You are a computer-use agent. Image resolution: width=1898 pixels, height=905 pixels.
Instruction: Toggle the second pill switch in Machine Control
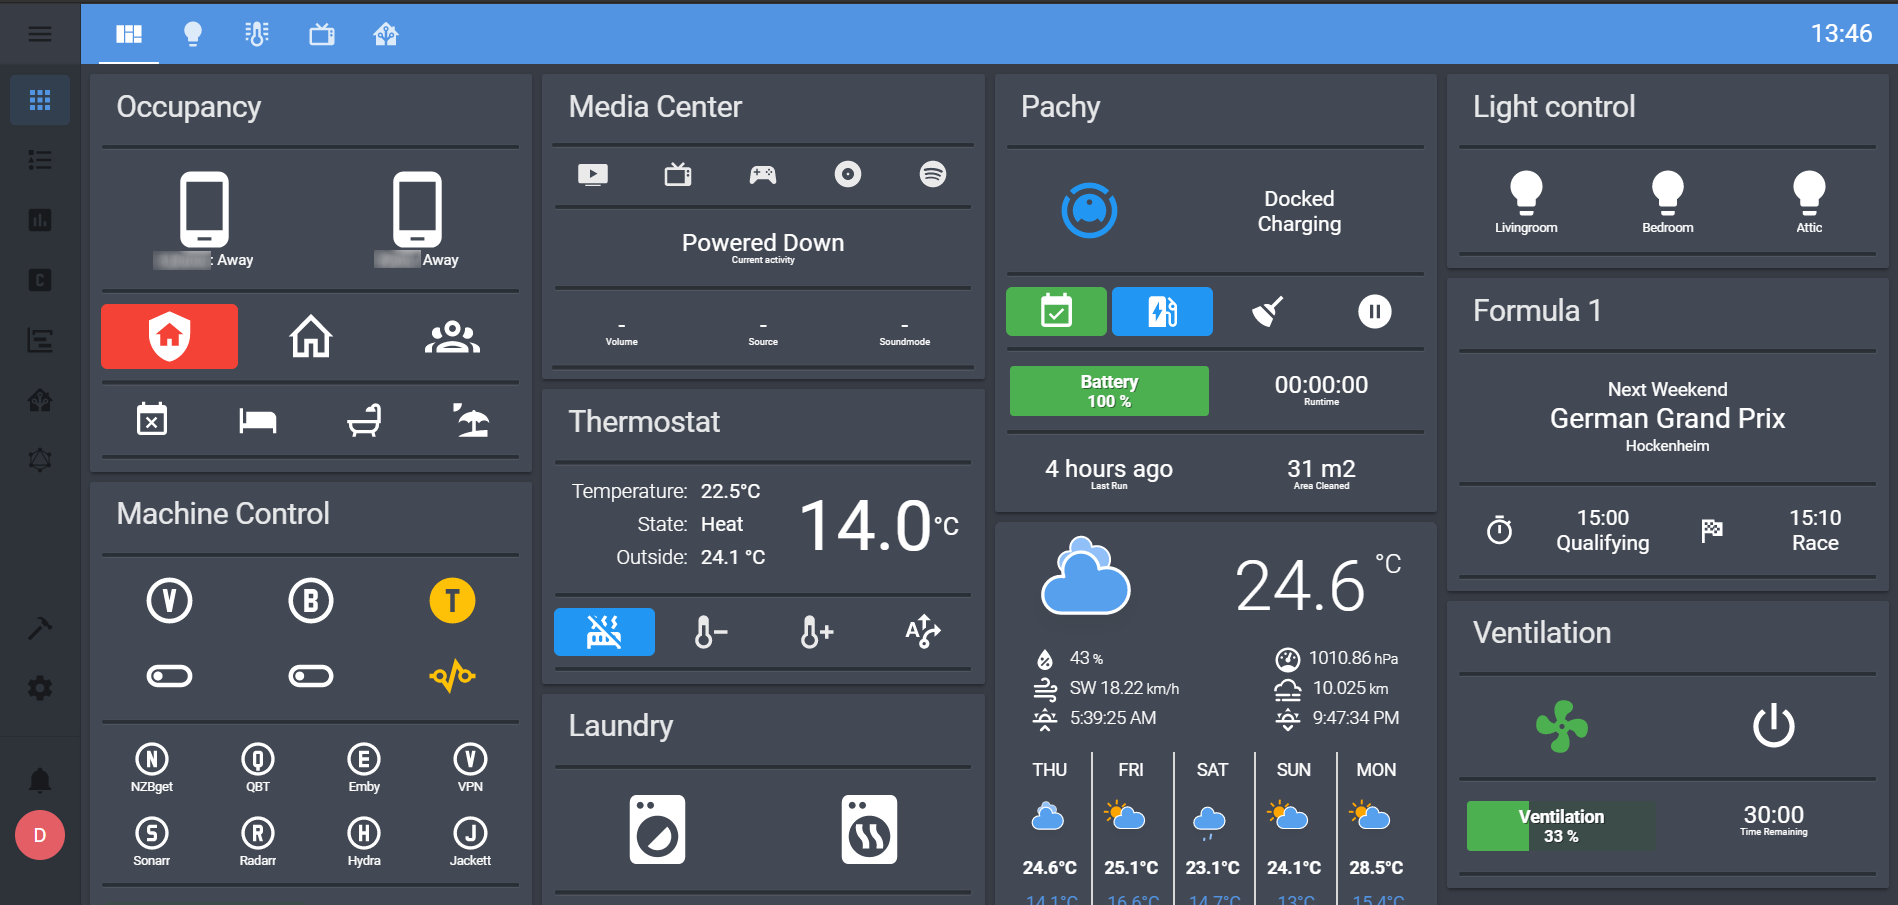click(311, 675)
